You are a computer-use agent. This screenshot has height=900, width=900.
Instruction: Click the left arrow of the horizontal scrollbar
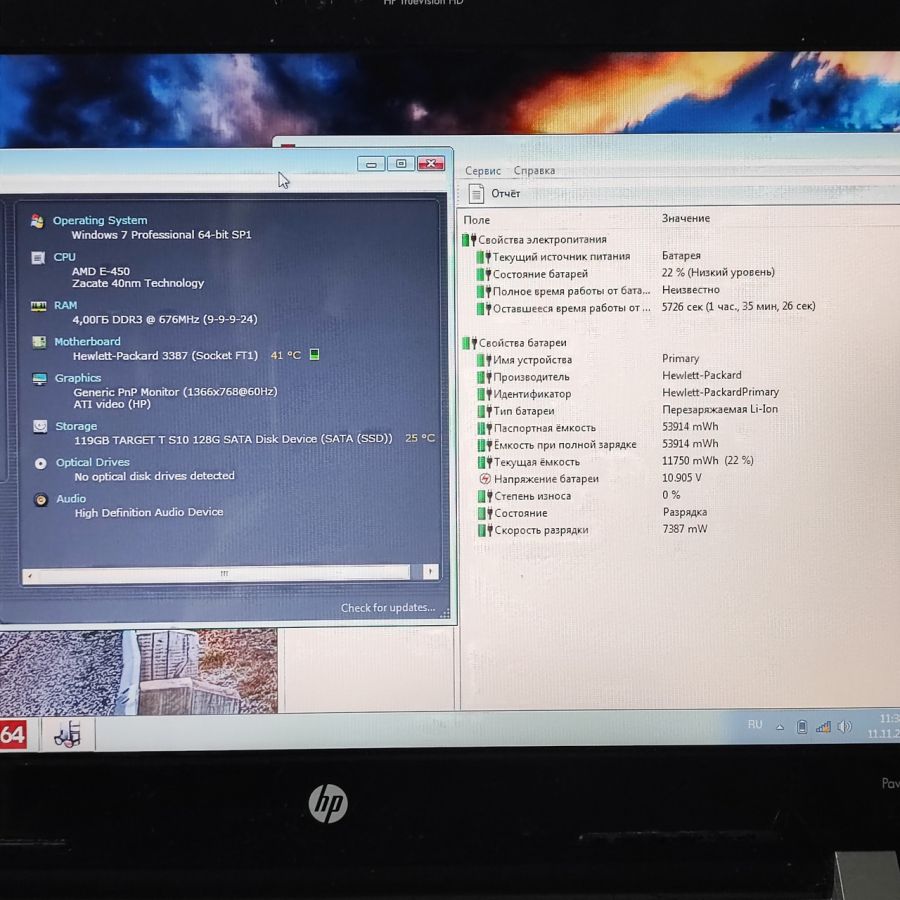click(30, 575)
